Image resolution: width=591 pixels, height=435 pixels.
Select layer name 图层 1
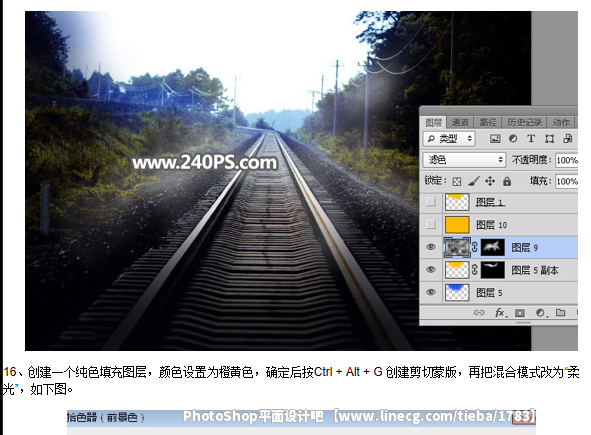tap(490, 202)
